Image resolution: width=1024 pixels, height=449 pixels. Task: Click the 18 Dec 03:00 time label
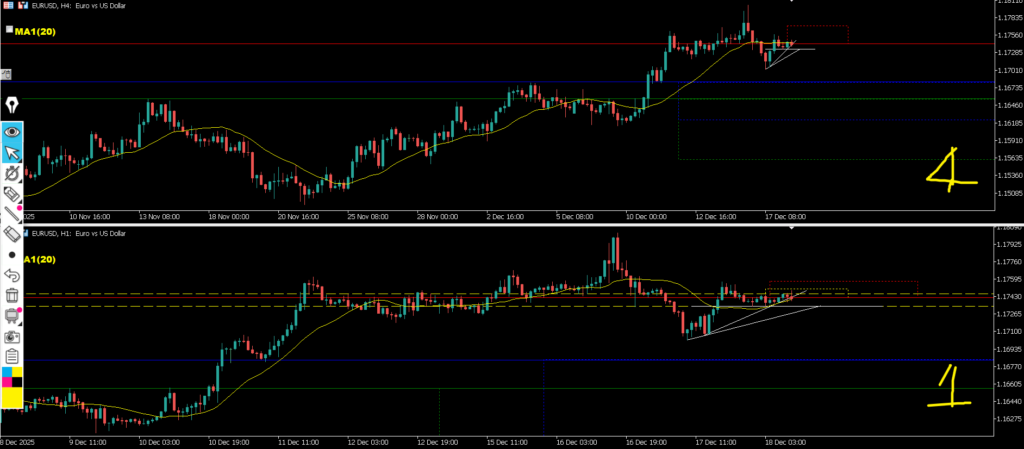(786, 442)
